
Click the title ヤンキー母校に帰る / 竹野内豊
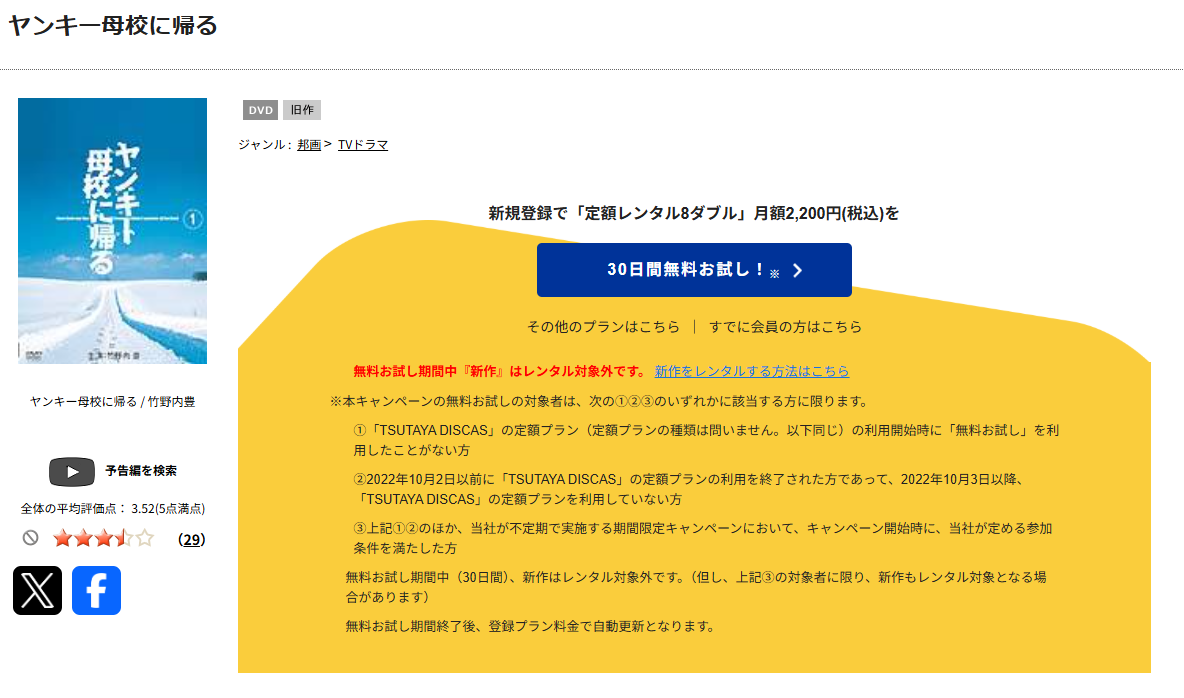(112, 399)
